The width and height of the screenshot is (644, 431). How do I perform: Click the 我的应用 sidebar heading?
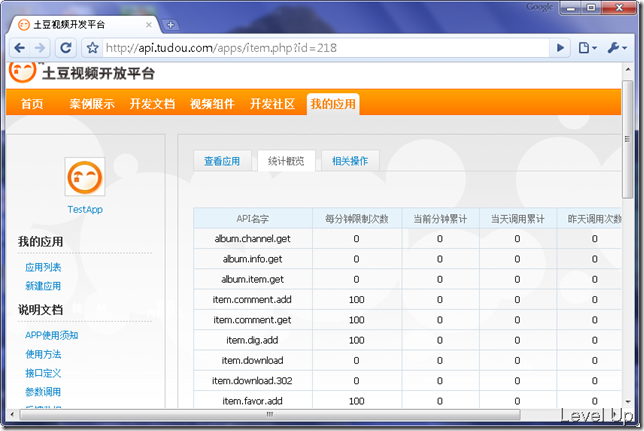[40, 242]
